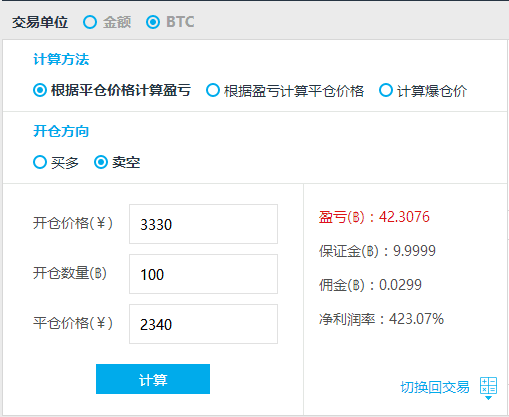Click the blue 计算 button
The height and width of the screenshot is (417, 509).
[x=153, y=379]
